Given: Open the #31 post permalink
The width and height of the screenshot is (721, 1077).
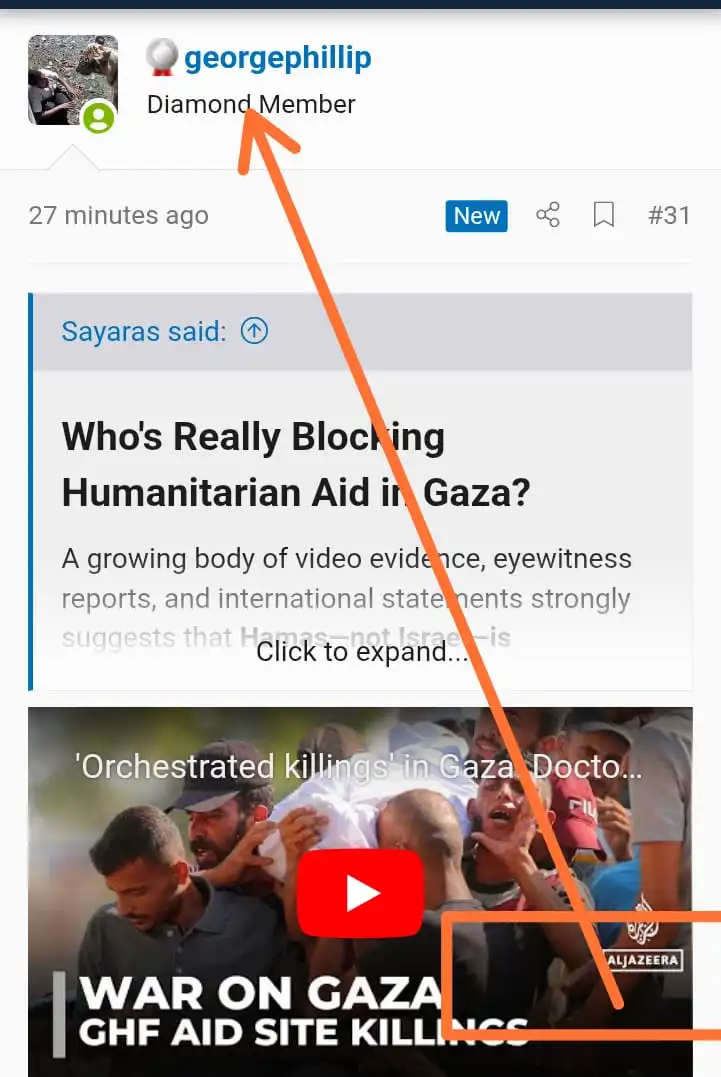Looking at the screenshot, I should (669, 216).
